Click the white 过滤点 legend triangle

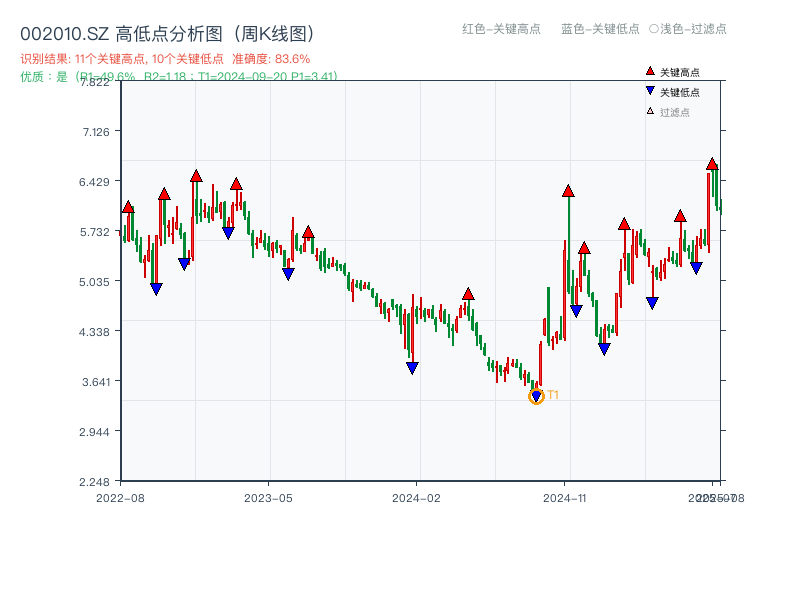tap(650, 111)
